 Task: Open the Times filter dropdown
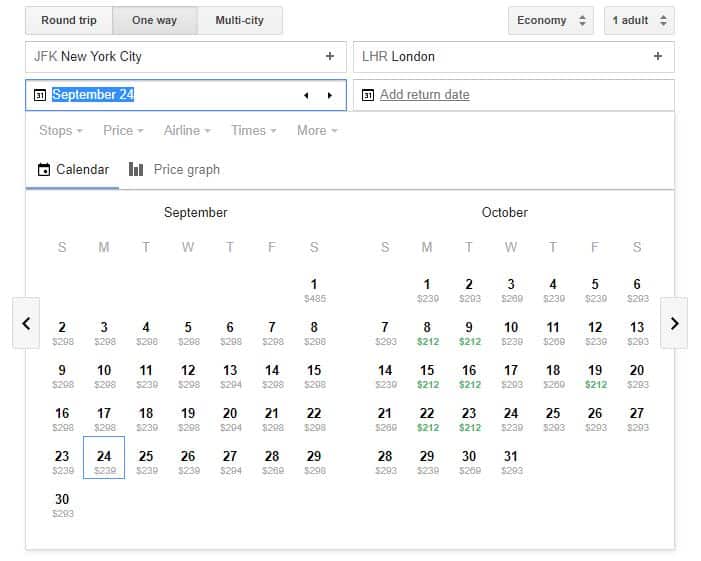pyautogui.click(x=253, y=131)
